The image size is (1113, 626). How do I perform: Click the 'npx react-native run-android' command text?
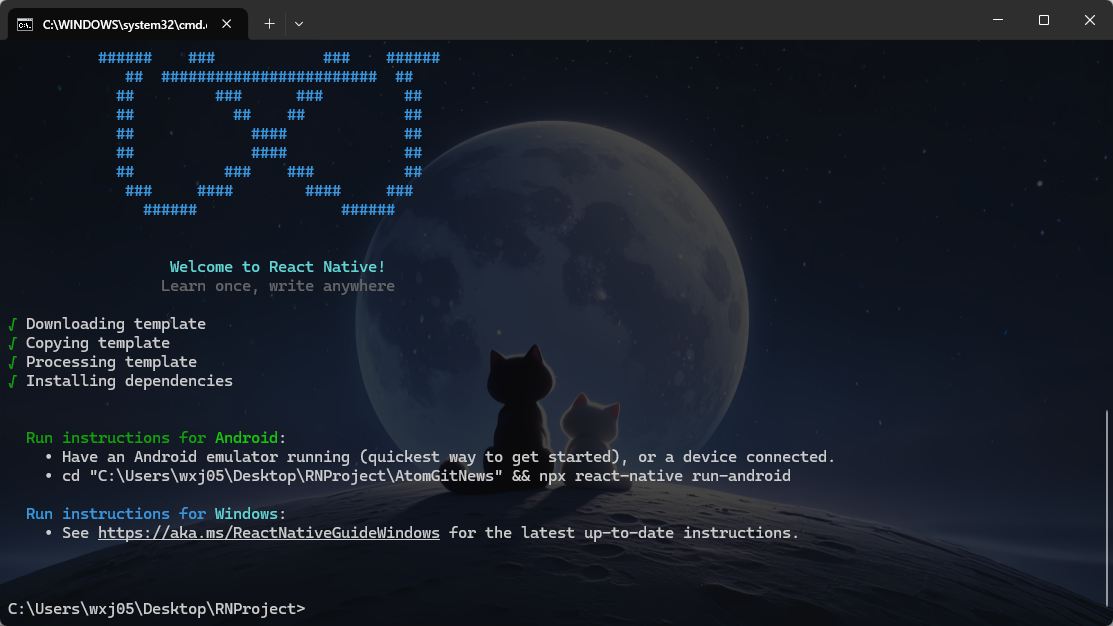click(664, 476)
